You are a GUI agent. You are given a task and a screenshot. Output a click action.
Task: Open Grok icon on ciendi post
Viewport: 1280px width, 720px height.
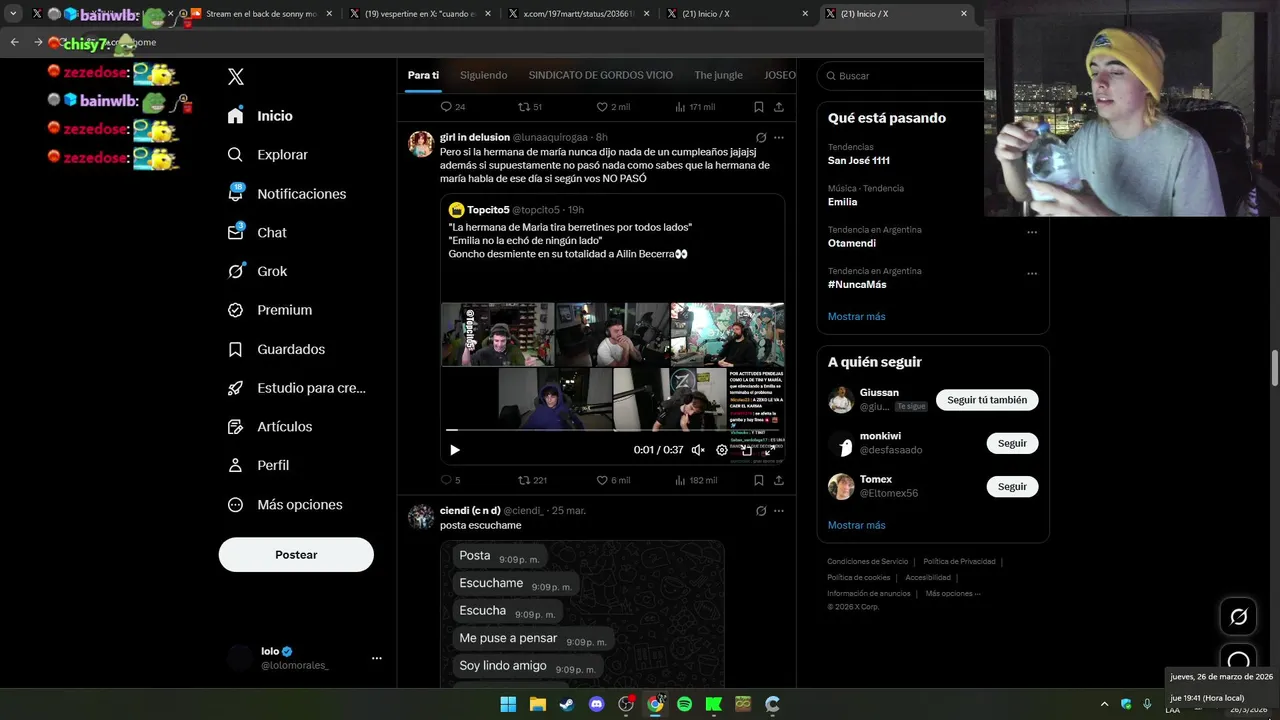(761, 511)
